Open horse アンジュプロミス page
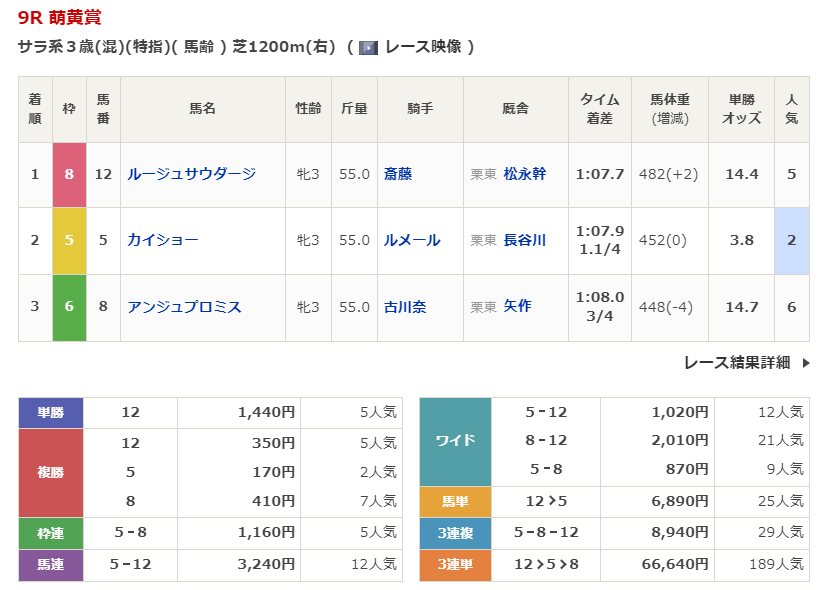 184,307
